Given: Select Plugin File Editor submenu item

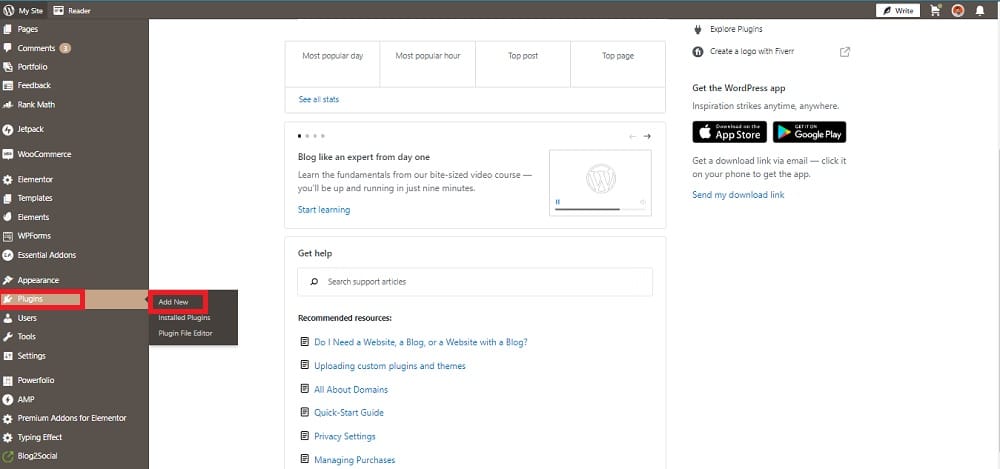Looking at the screenshot, I should pyautogui.click(x=185, y=333).
